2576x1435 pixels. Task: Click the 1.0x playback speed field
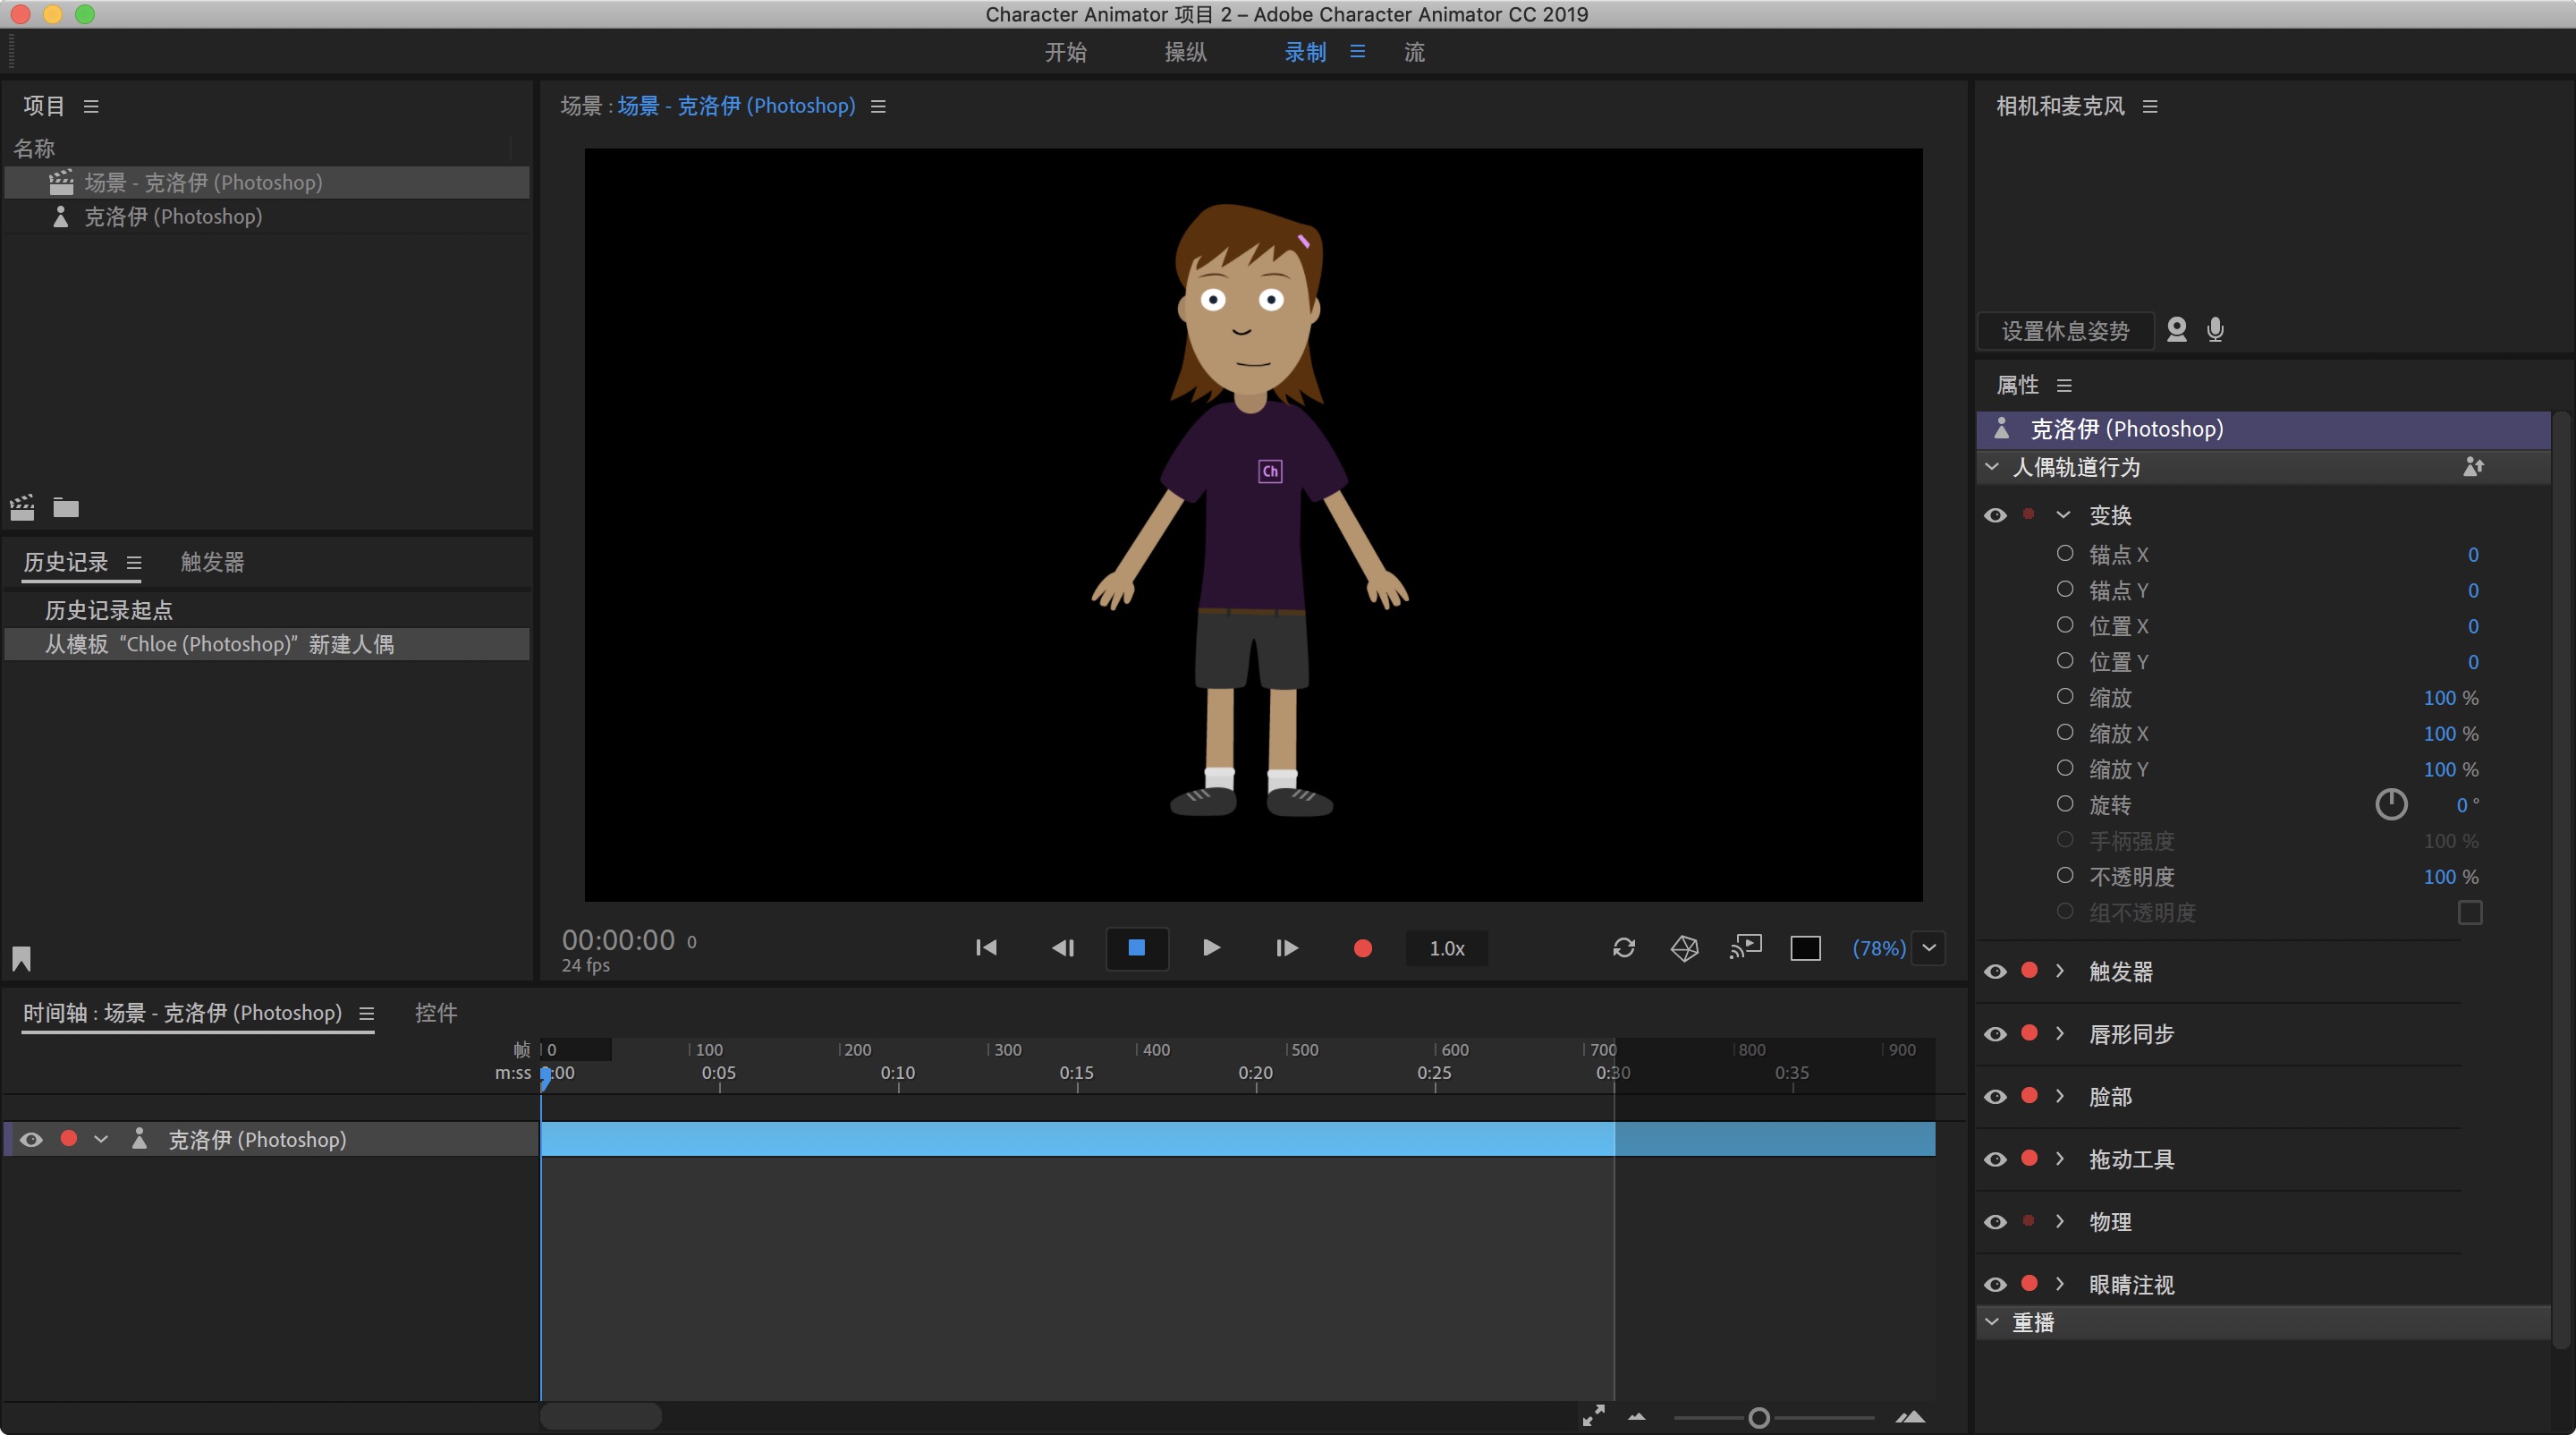click(1447, 948)
